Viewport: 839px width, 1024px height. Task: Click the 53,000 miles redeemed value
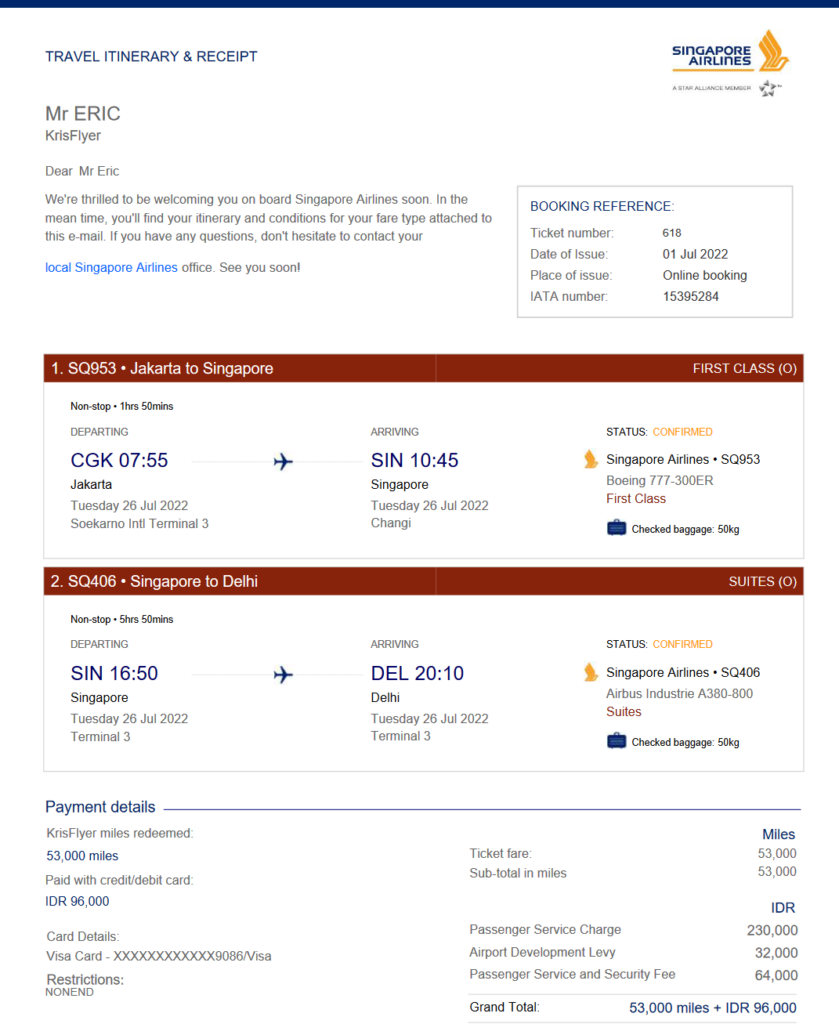[x=82, y=856]
